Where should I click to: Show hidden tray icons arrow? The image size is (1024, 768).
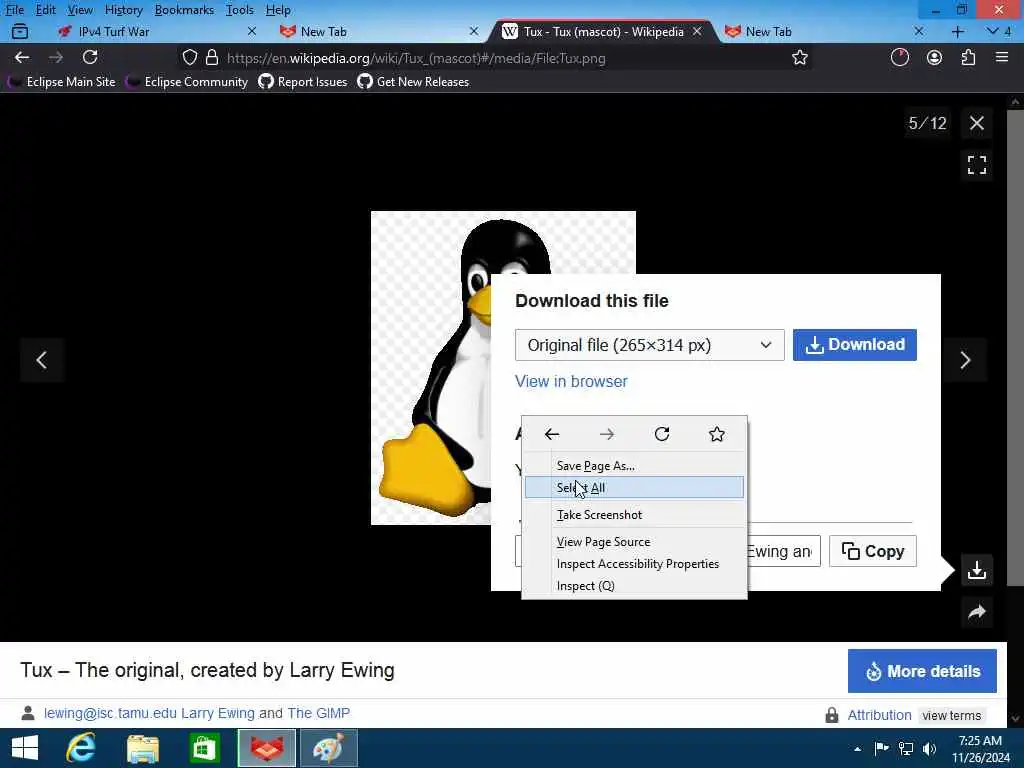(857, 749)
